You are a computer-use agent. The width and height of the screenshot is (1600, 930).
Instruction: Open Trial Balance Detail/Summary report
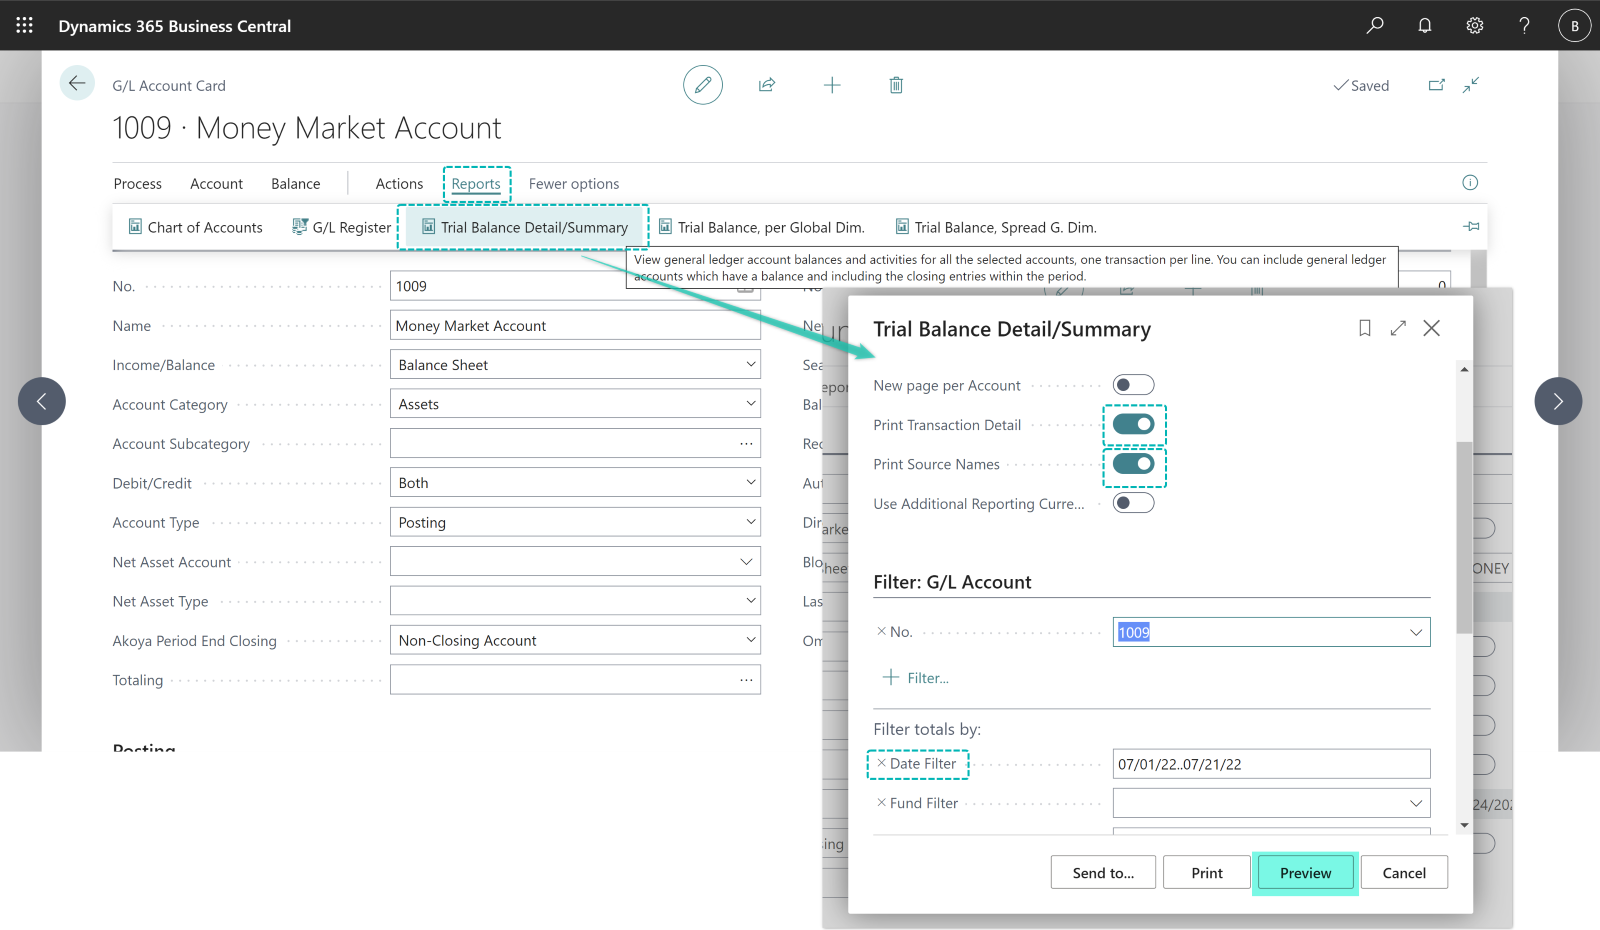tap(525, 227)
